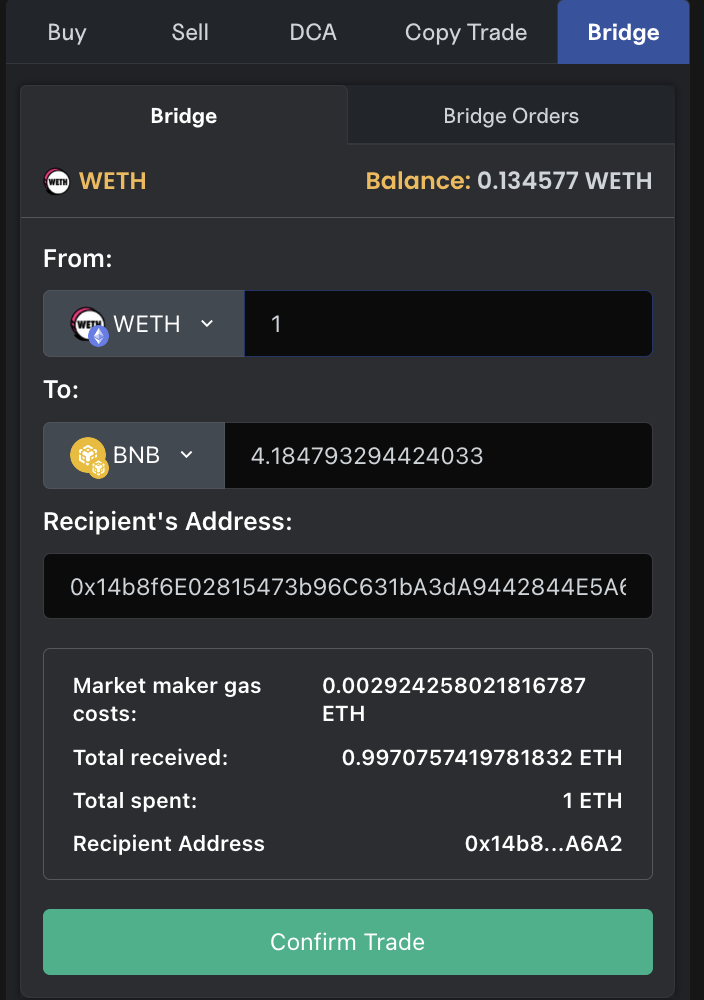704x1000 pixels.
Task: Expand the BNB dropdown chevron
Action: [x=186, y=455]
